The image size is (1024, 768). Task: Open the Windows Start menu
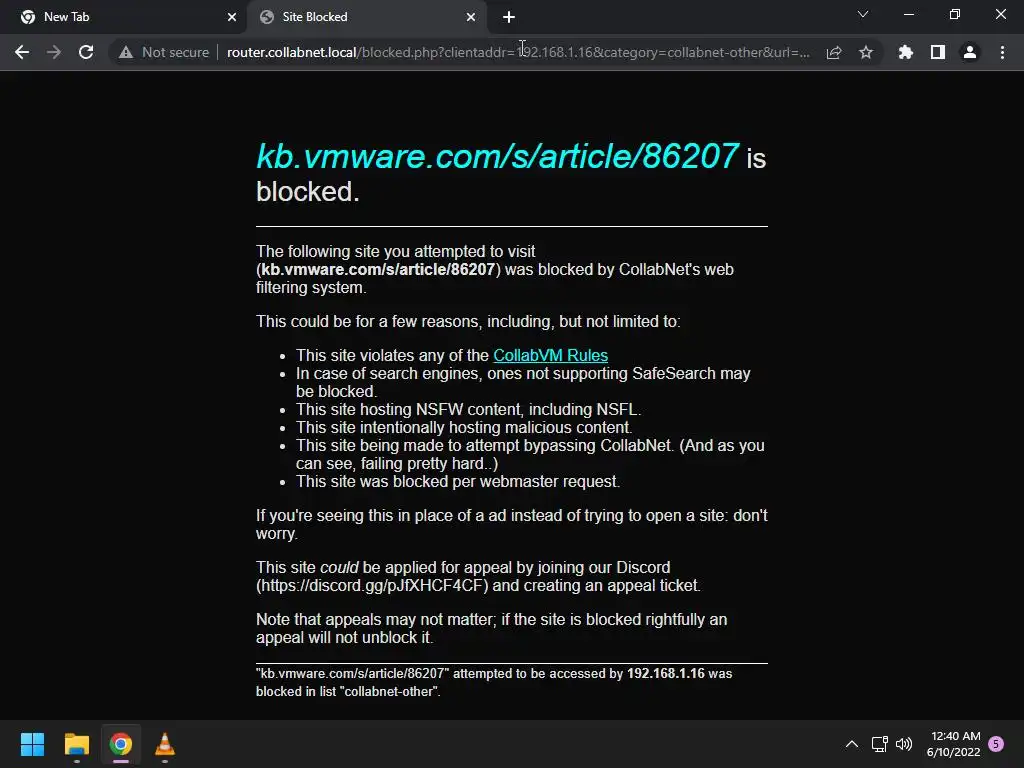(x=32, y=744)
